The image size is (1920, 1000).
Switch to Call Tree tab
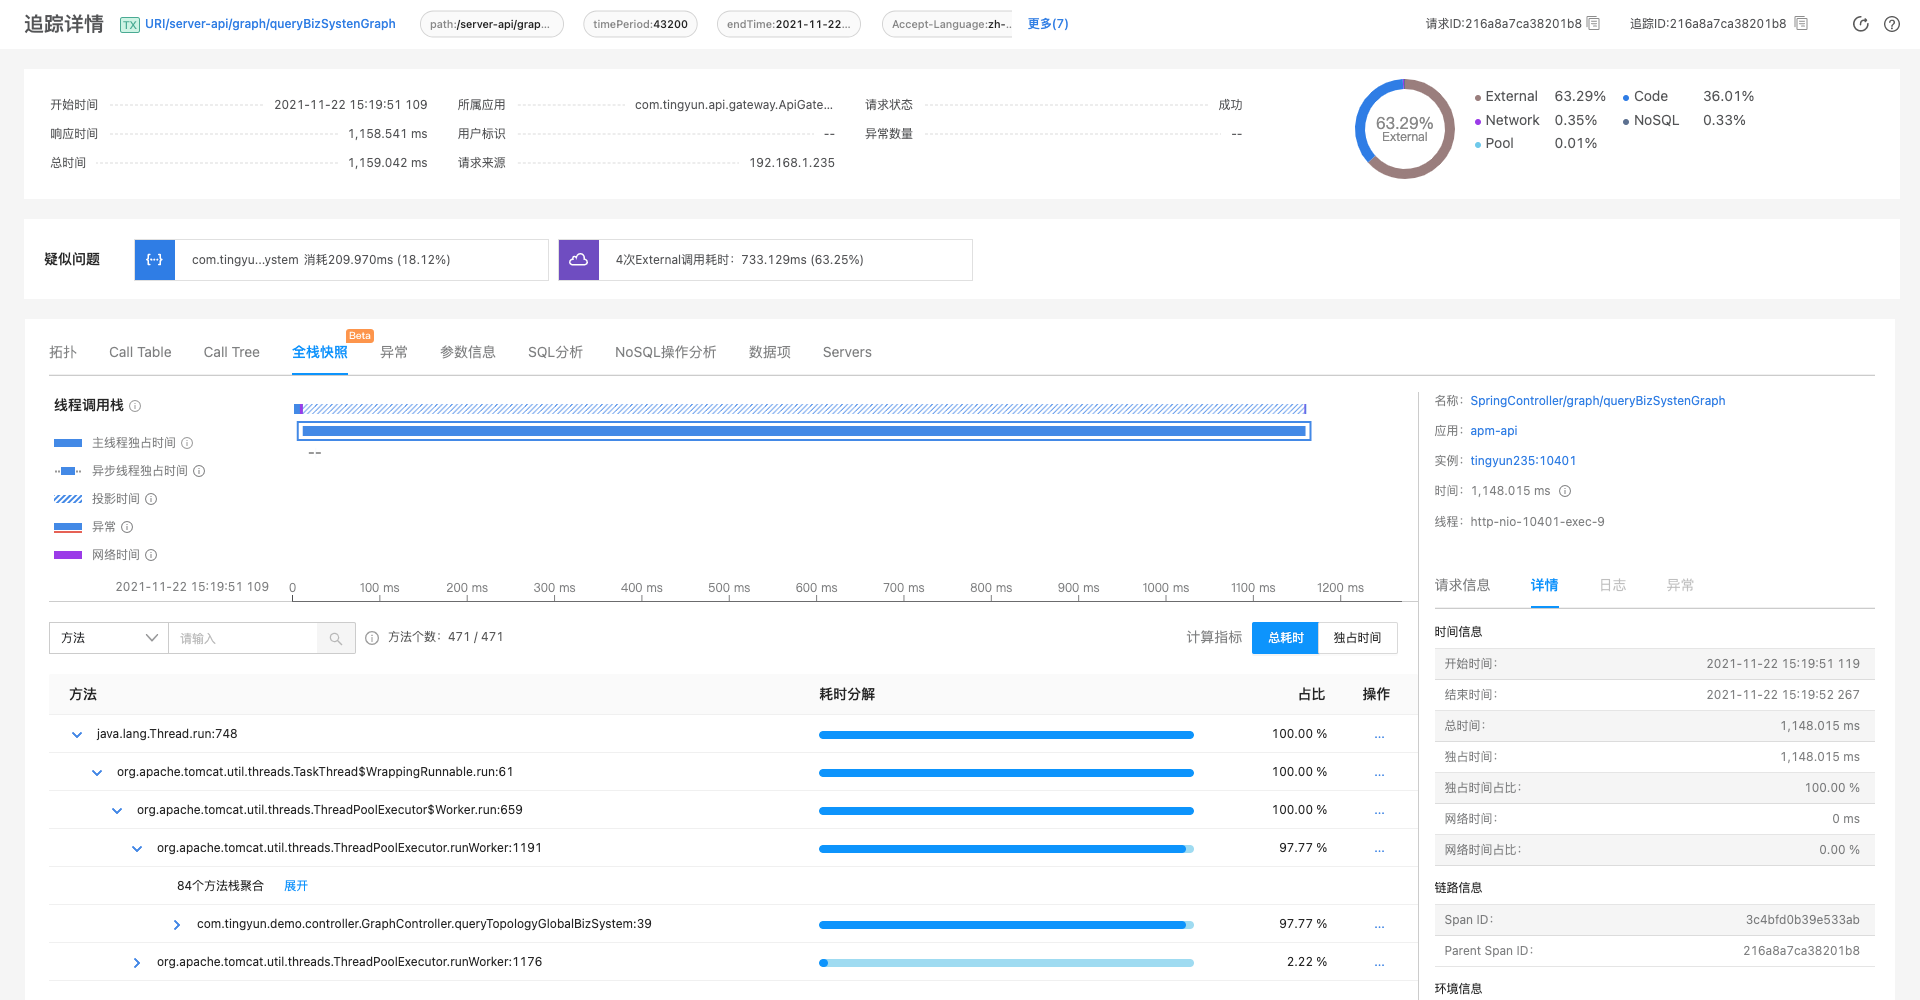231,352
